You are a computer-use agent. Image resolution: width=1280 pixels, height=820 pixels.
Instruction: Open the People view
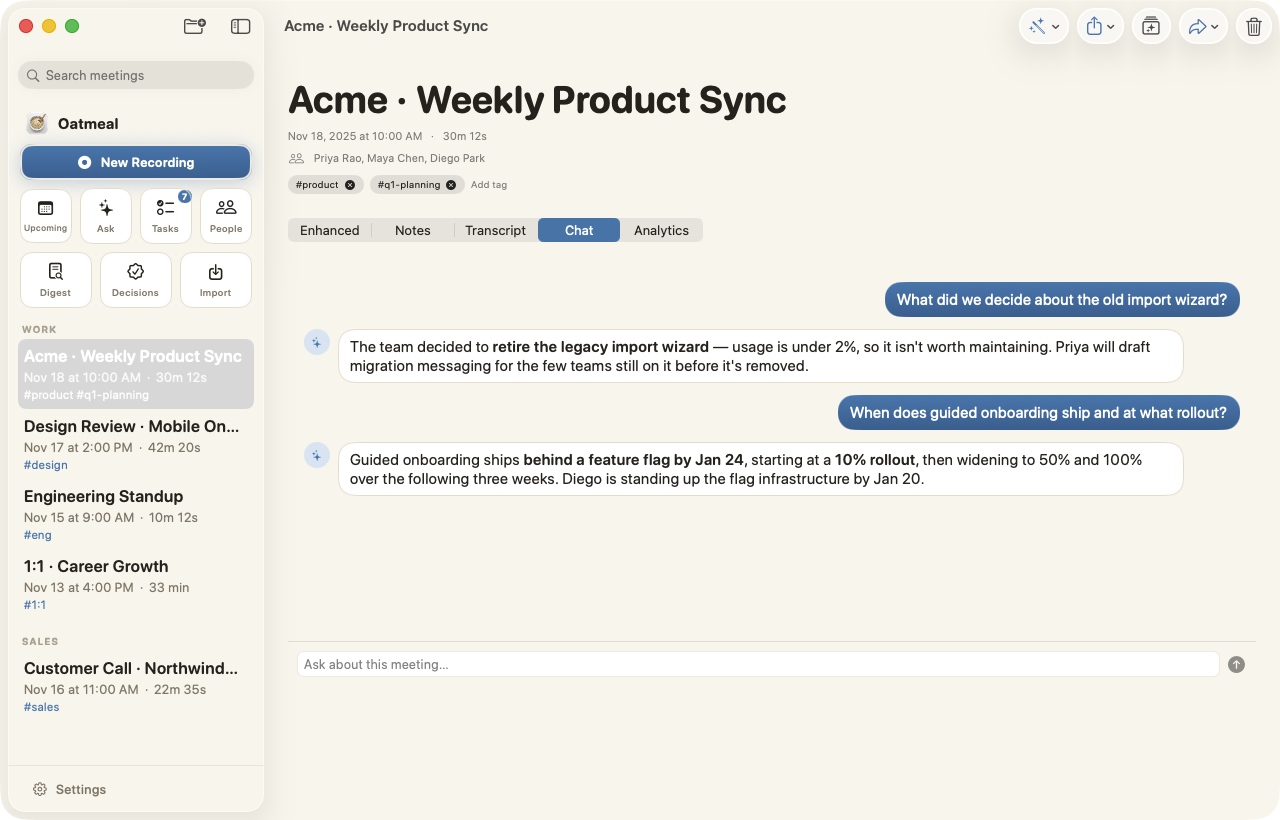point(226,216)
